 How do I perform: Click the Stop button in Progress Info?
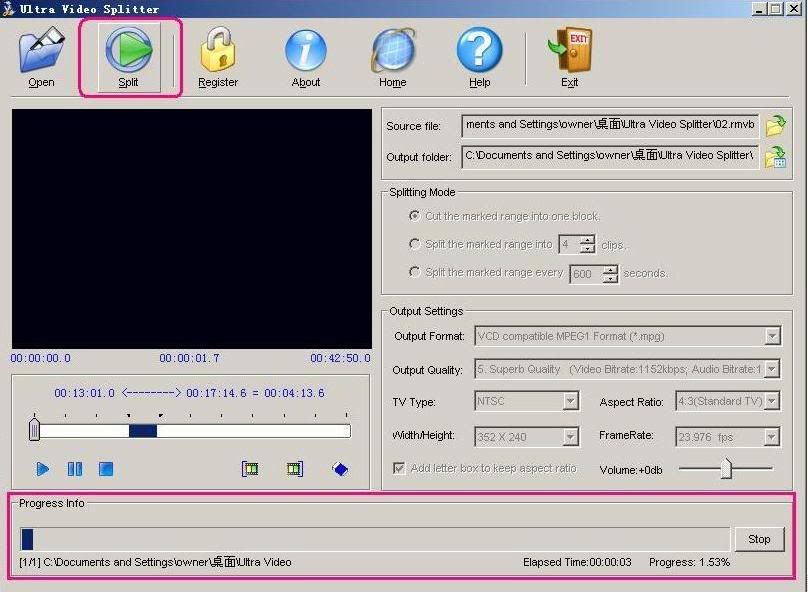759,539
